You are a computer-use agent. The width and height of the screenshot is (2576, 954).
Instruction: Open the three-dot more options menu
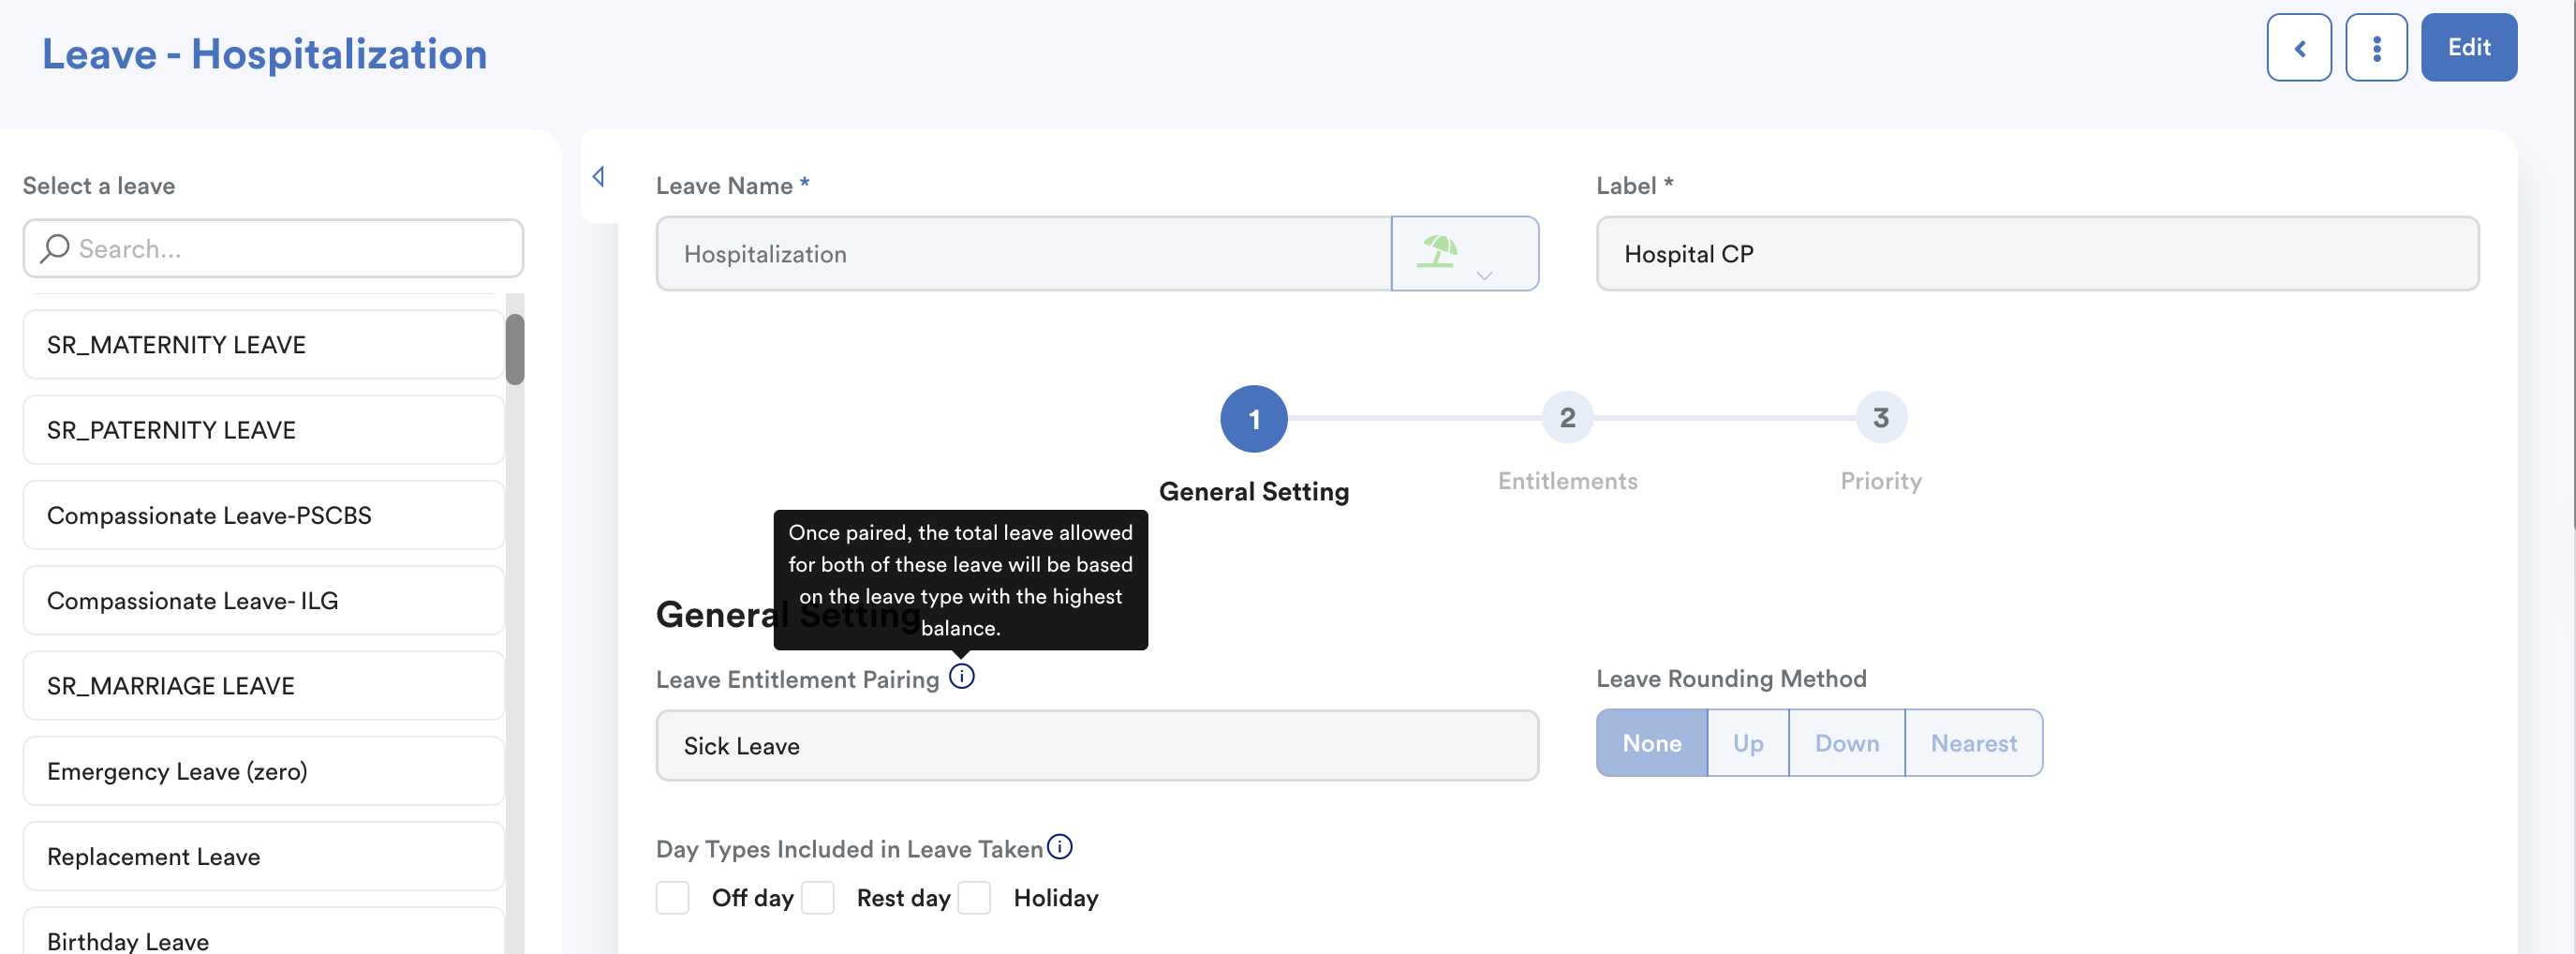2376,48
